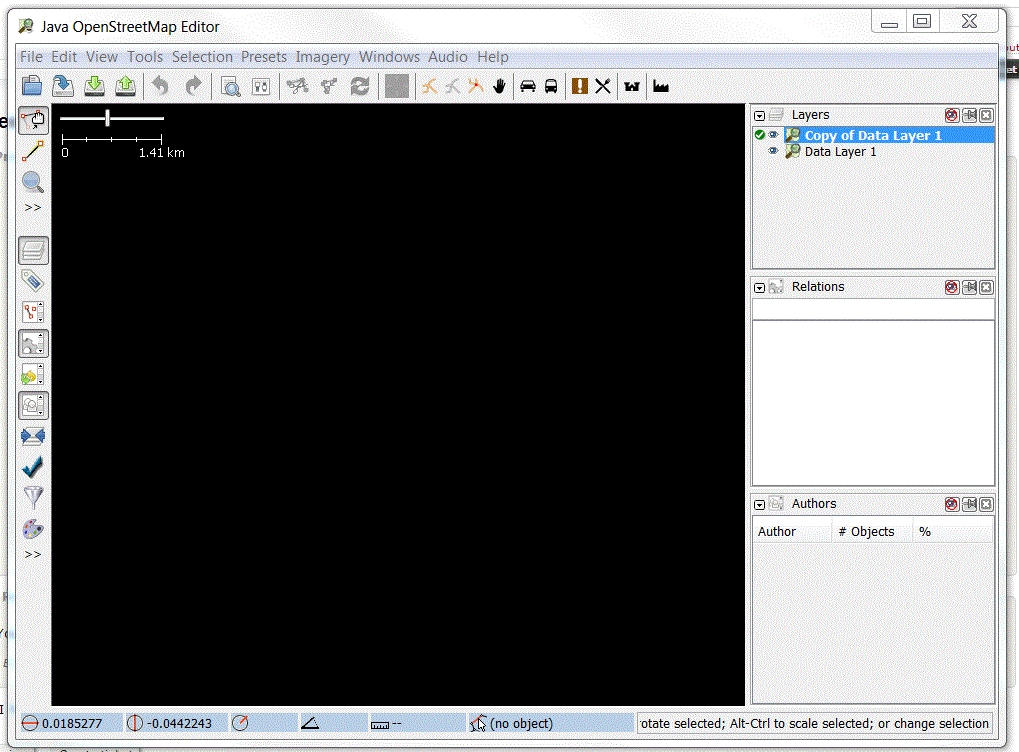Click the Open file icon in toolbar
This screenshot has width=1019, height=752.
(33, 86)
